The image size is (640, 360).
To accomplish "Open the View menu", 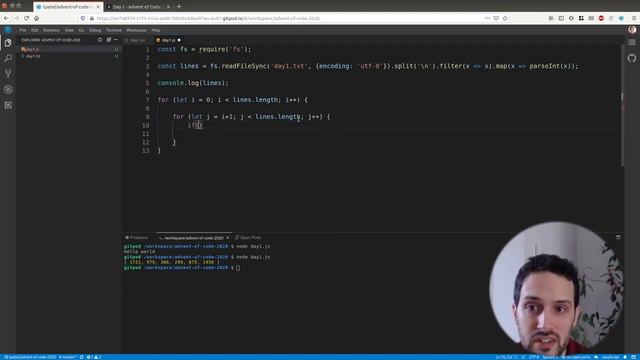I will (x=69, y=30).
